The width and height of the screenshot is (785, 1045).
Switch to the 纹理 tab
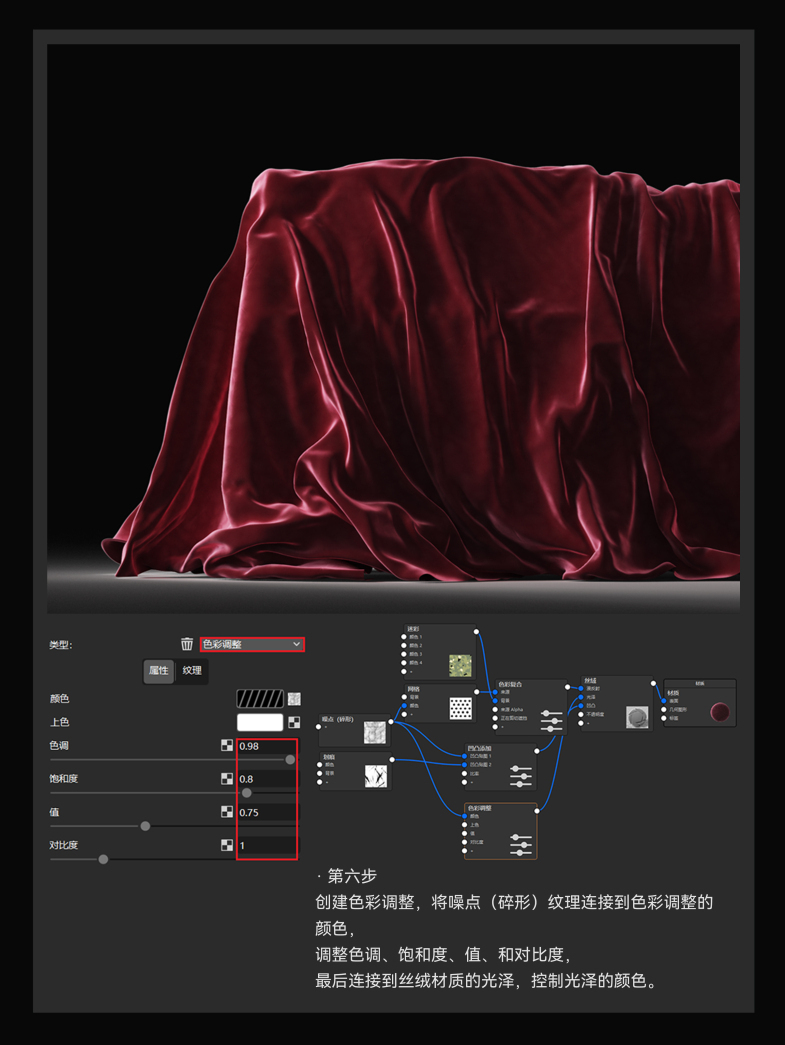[192, 671]
